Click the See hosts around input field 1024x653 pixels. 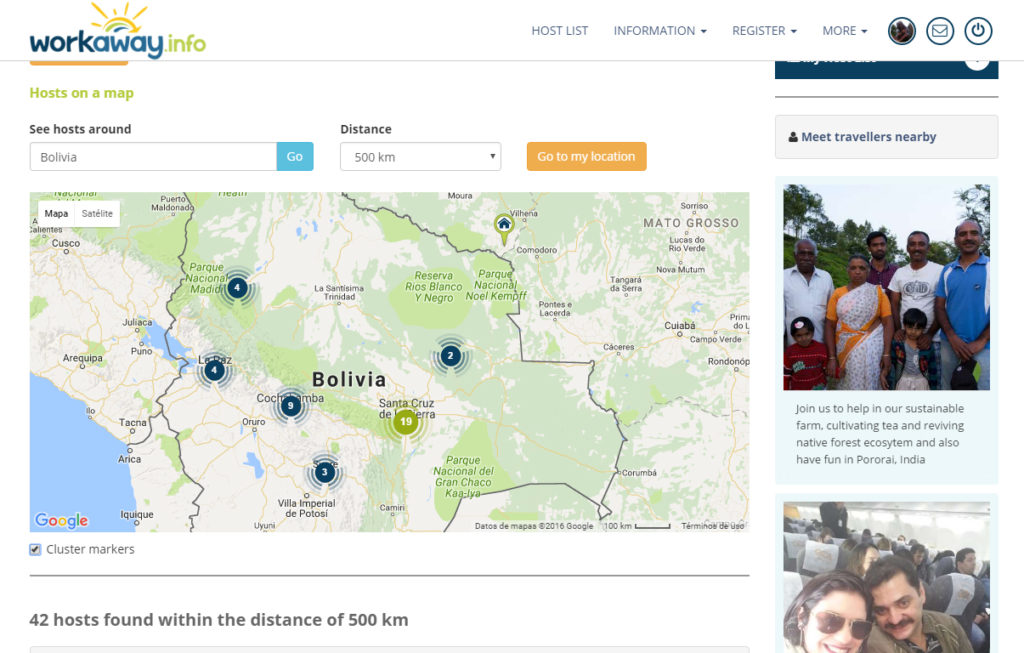(153, 157)
